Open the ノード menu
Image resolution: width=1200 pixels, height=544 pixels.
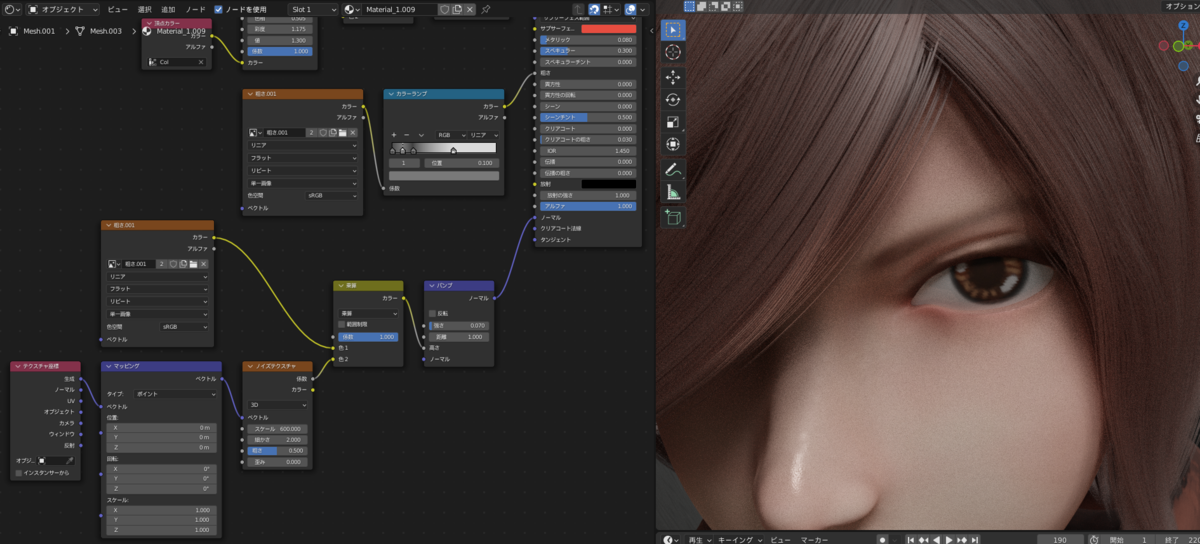coord(195,9)
